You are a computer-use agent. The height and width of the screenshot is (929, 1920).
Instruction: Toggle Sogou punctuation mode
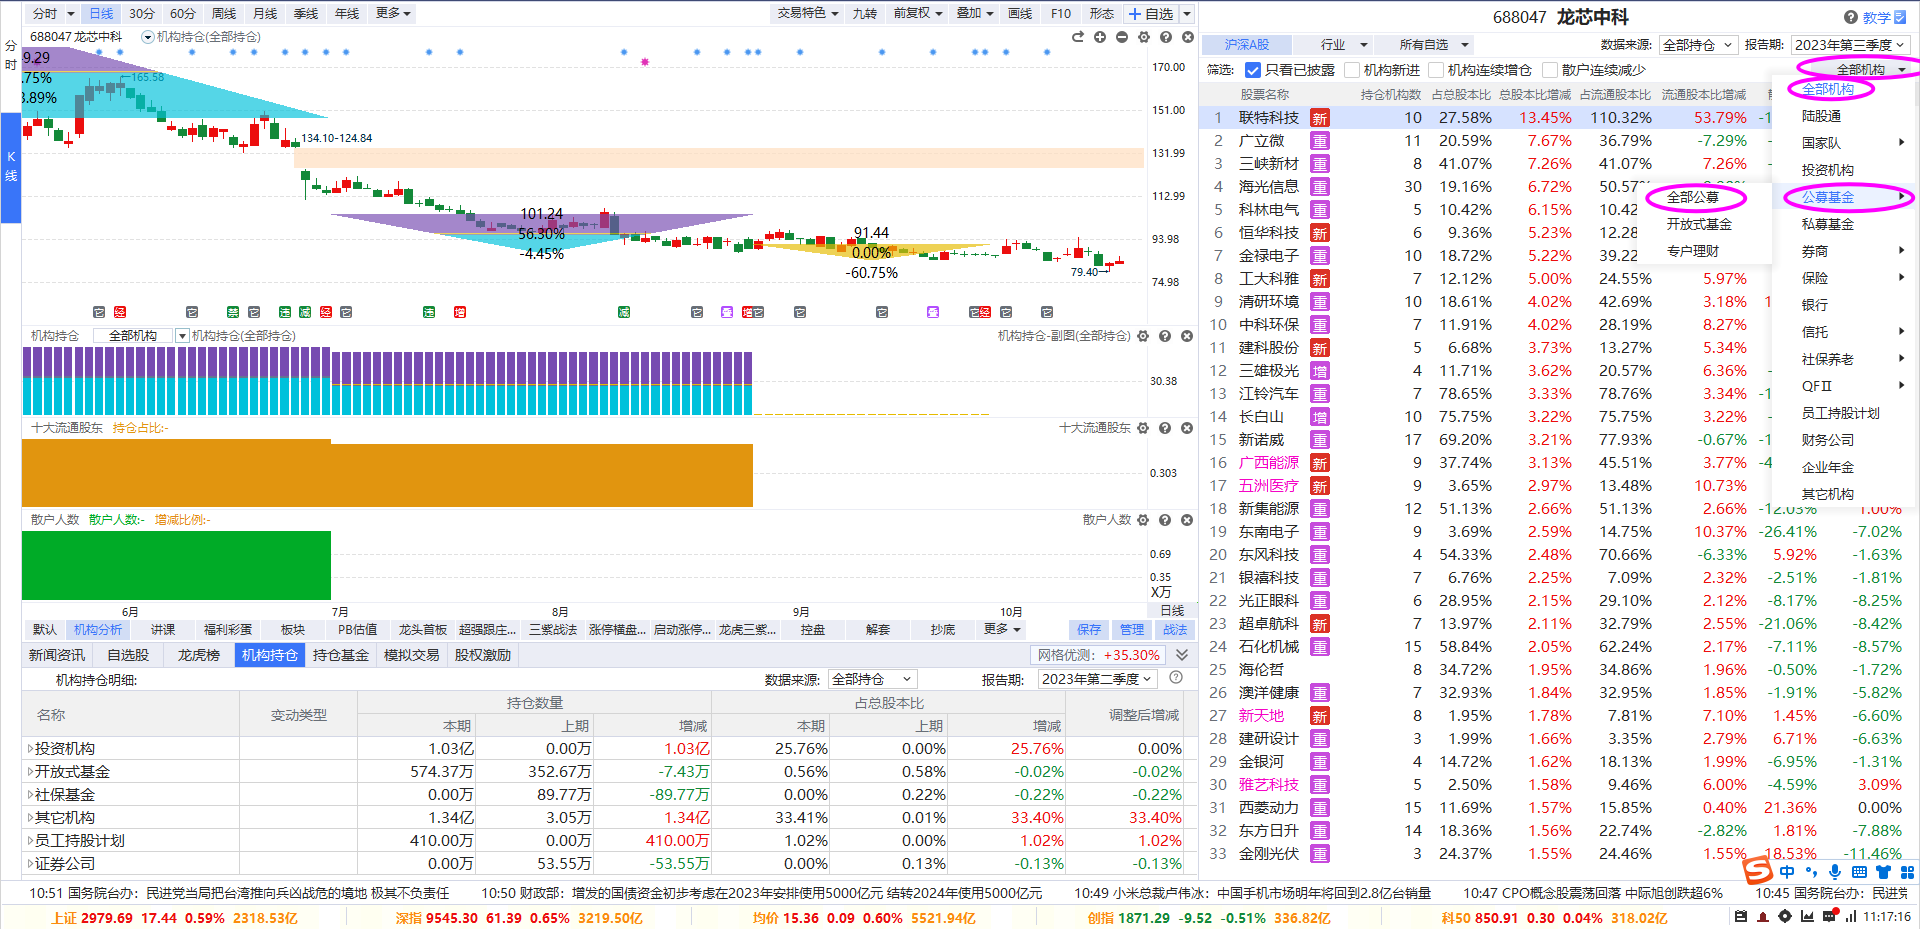[x=1811, y=872]
